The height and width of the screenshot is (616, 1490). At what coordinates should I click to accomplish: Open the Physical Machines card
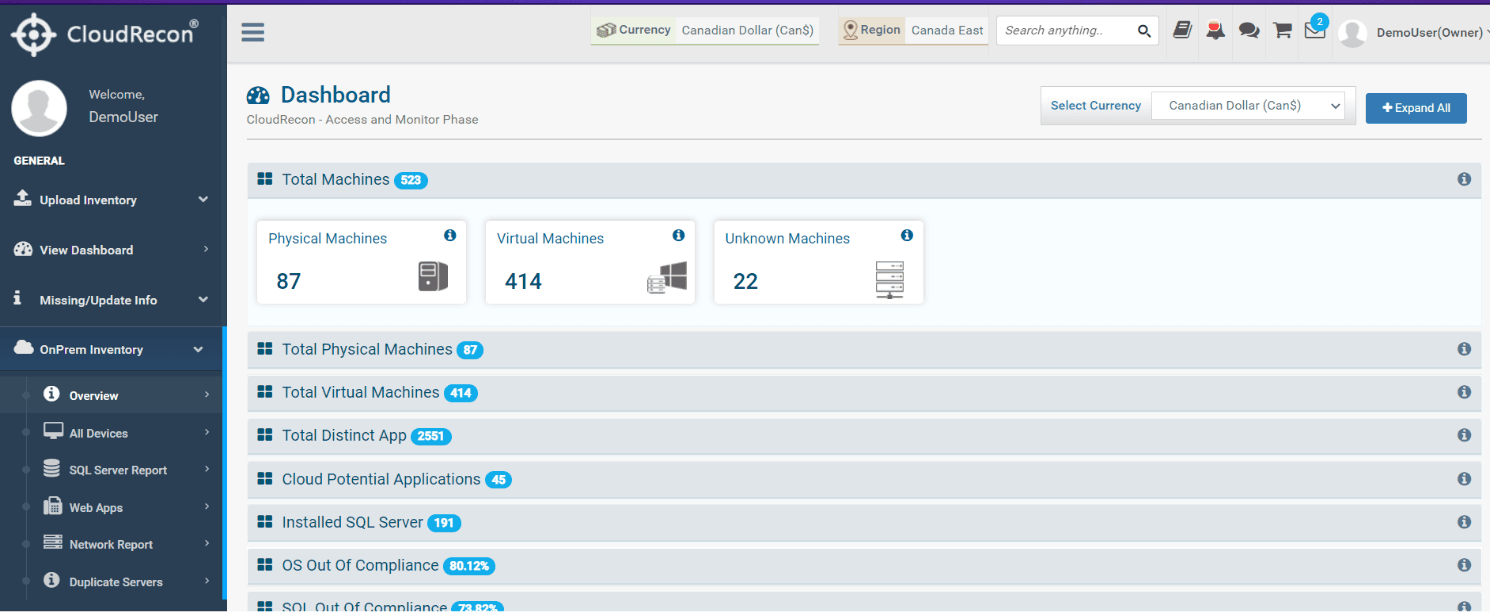[362, 262]
